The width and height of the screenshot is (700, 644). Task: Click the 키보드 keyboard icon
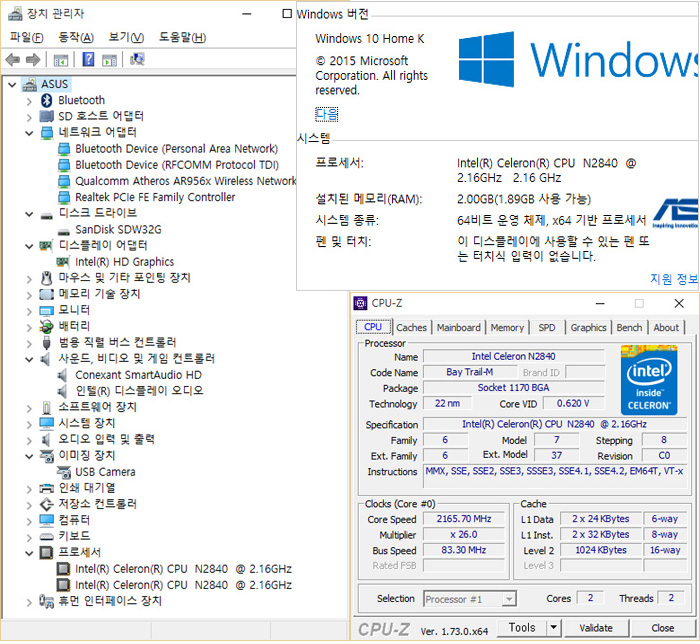46,536
